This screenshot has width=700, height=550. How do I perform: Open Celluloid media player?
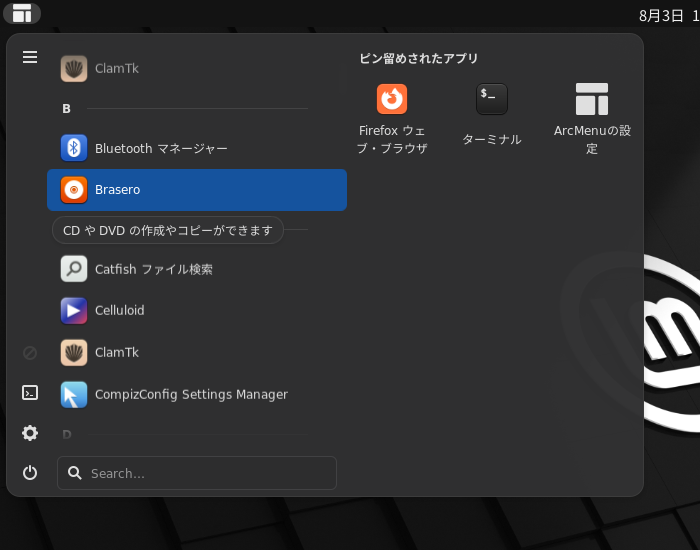click(197, 310)
